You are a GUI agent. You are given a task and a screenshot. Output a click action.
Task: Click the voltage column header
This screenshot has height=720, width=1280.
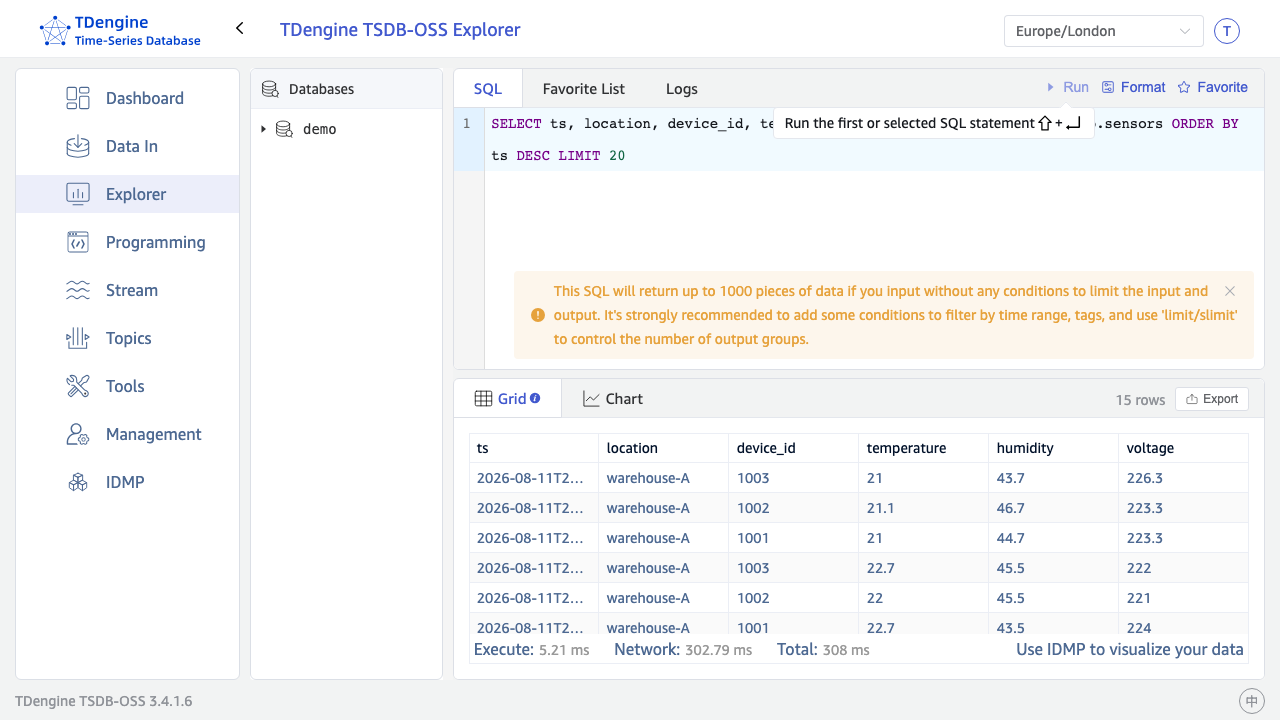coord(1184,448)
